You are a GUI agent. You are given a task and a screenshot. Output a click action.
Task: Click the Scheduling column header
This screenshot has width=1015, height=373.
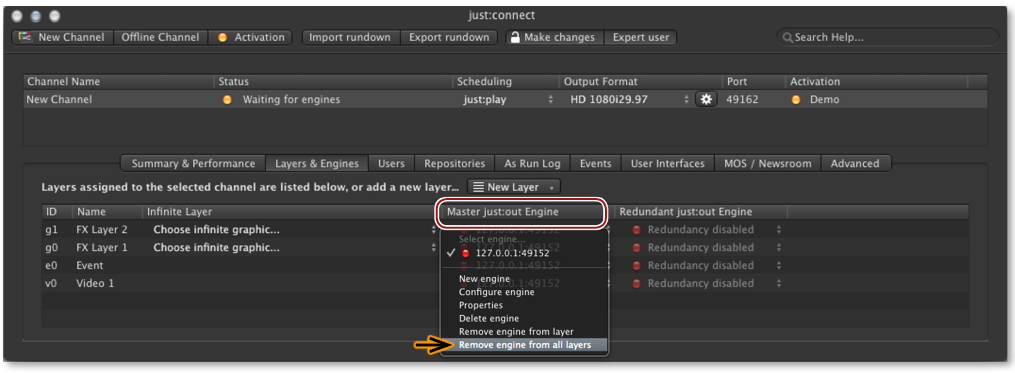[x=506, y=82]
